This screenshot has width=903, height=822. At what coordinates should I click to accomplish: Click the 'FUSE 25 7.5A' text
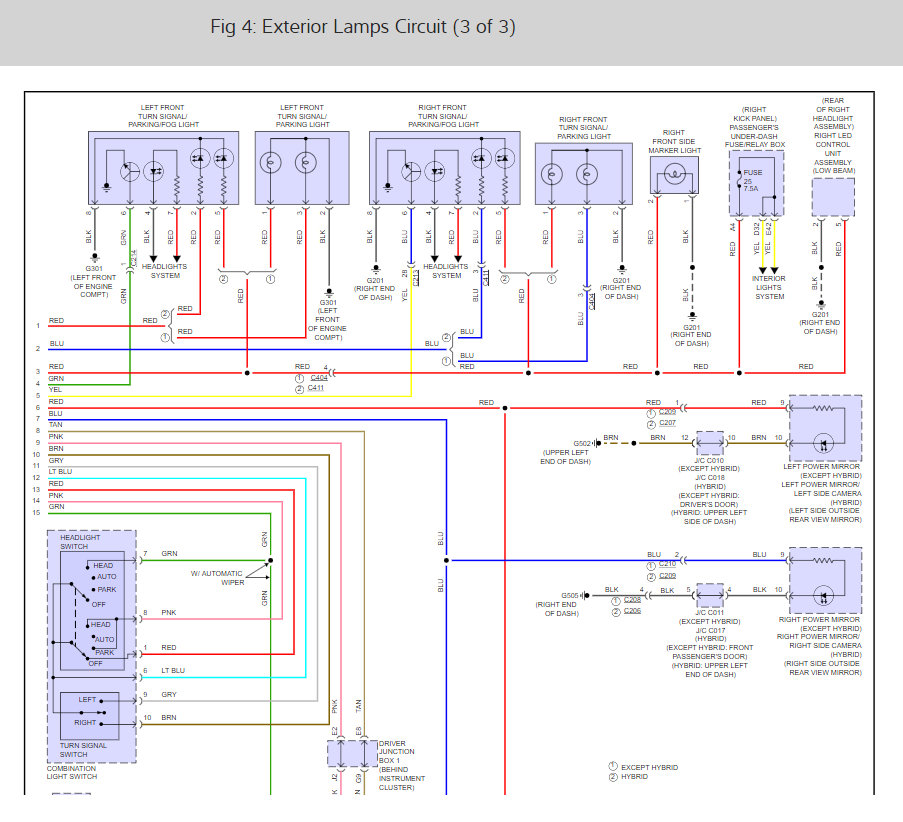[753, 180]
